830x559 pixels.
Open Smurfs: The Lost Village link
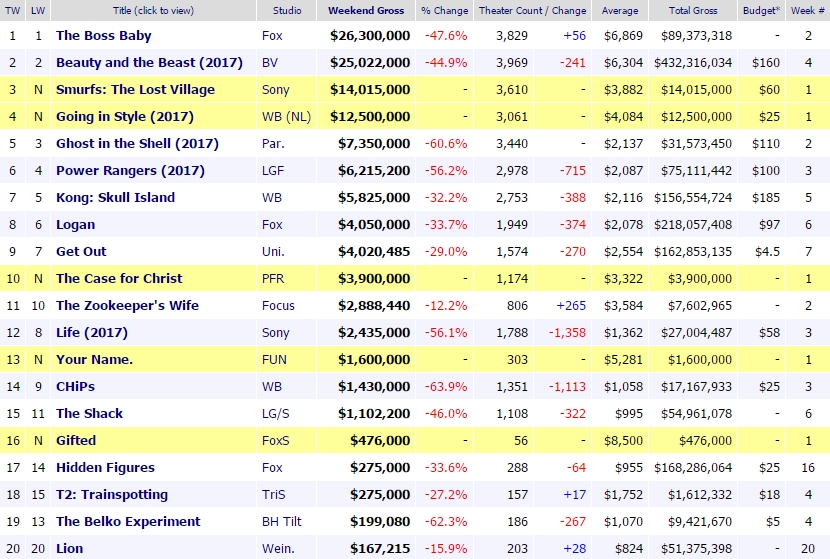(x=136, y=89)
